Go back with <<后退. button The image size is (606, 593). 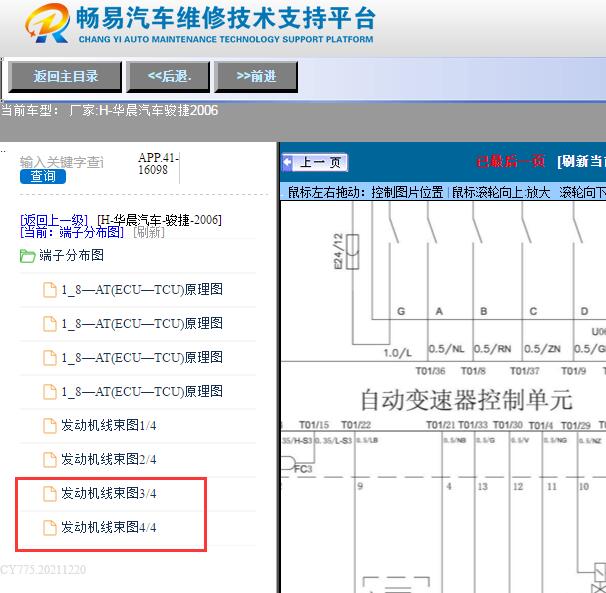[x=169, y=77]
